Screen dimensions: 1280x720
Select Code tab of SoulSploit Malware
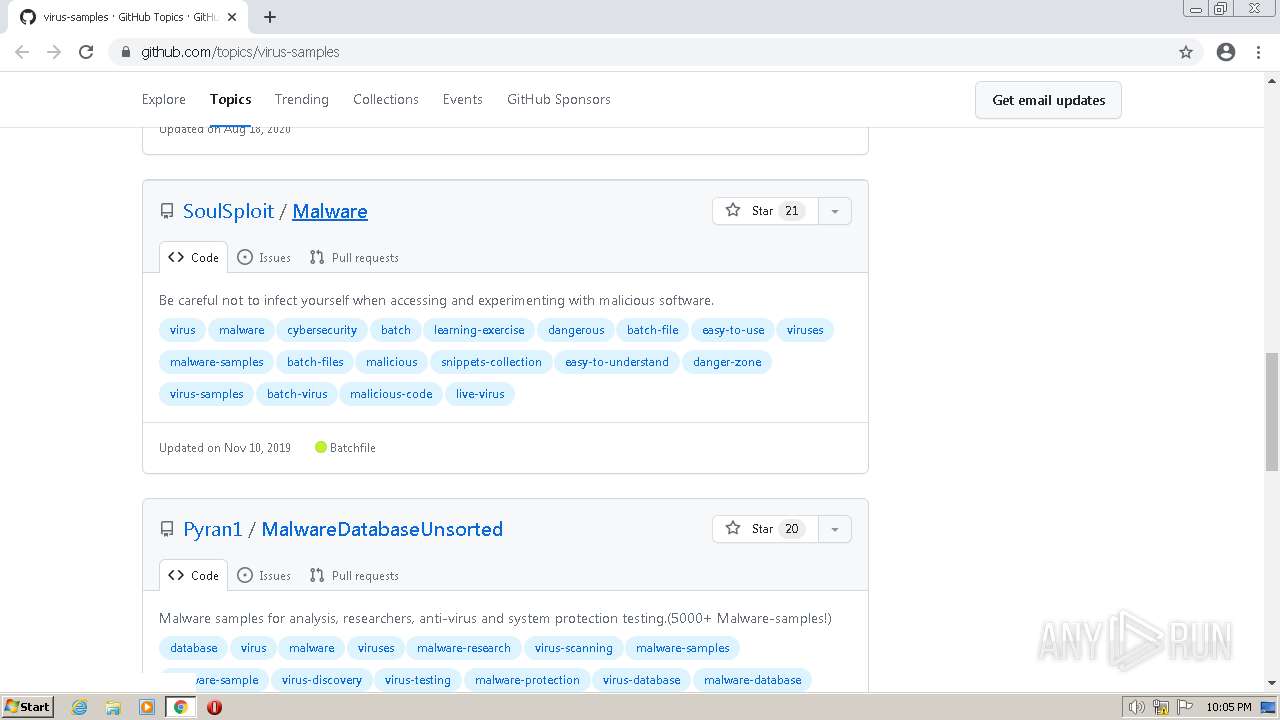pyautogui.click(x=194, y=257)
